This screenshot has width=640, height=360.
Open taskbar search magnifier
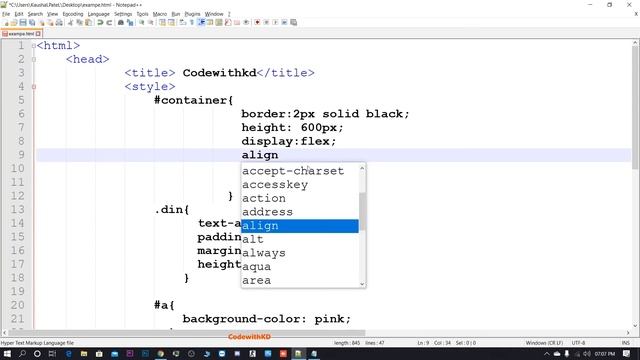click(22, 353)
